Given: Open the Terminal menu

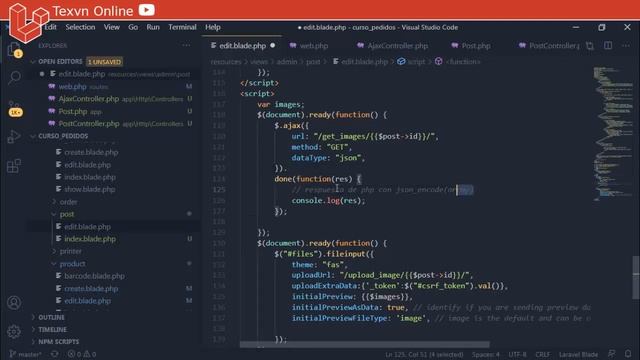Looking at the screenshot, I should click(x=182, y=27).
